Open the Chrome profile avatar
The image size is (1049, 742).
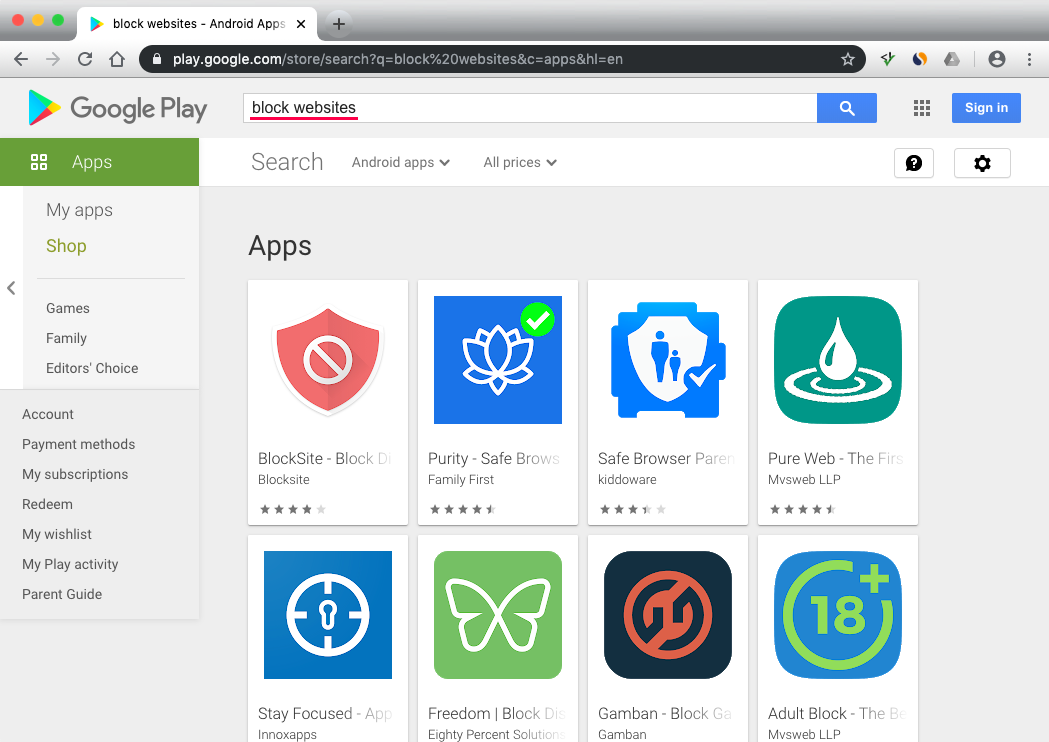(x=997, y=59)
